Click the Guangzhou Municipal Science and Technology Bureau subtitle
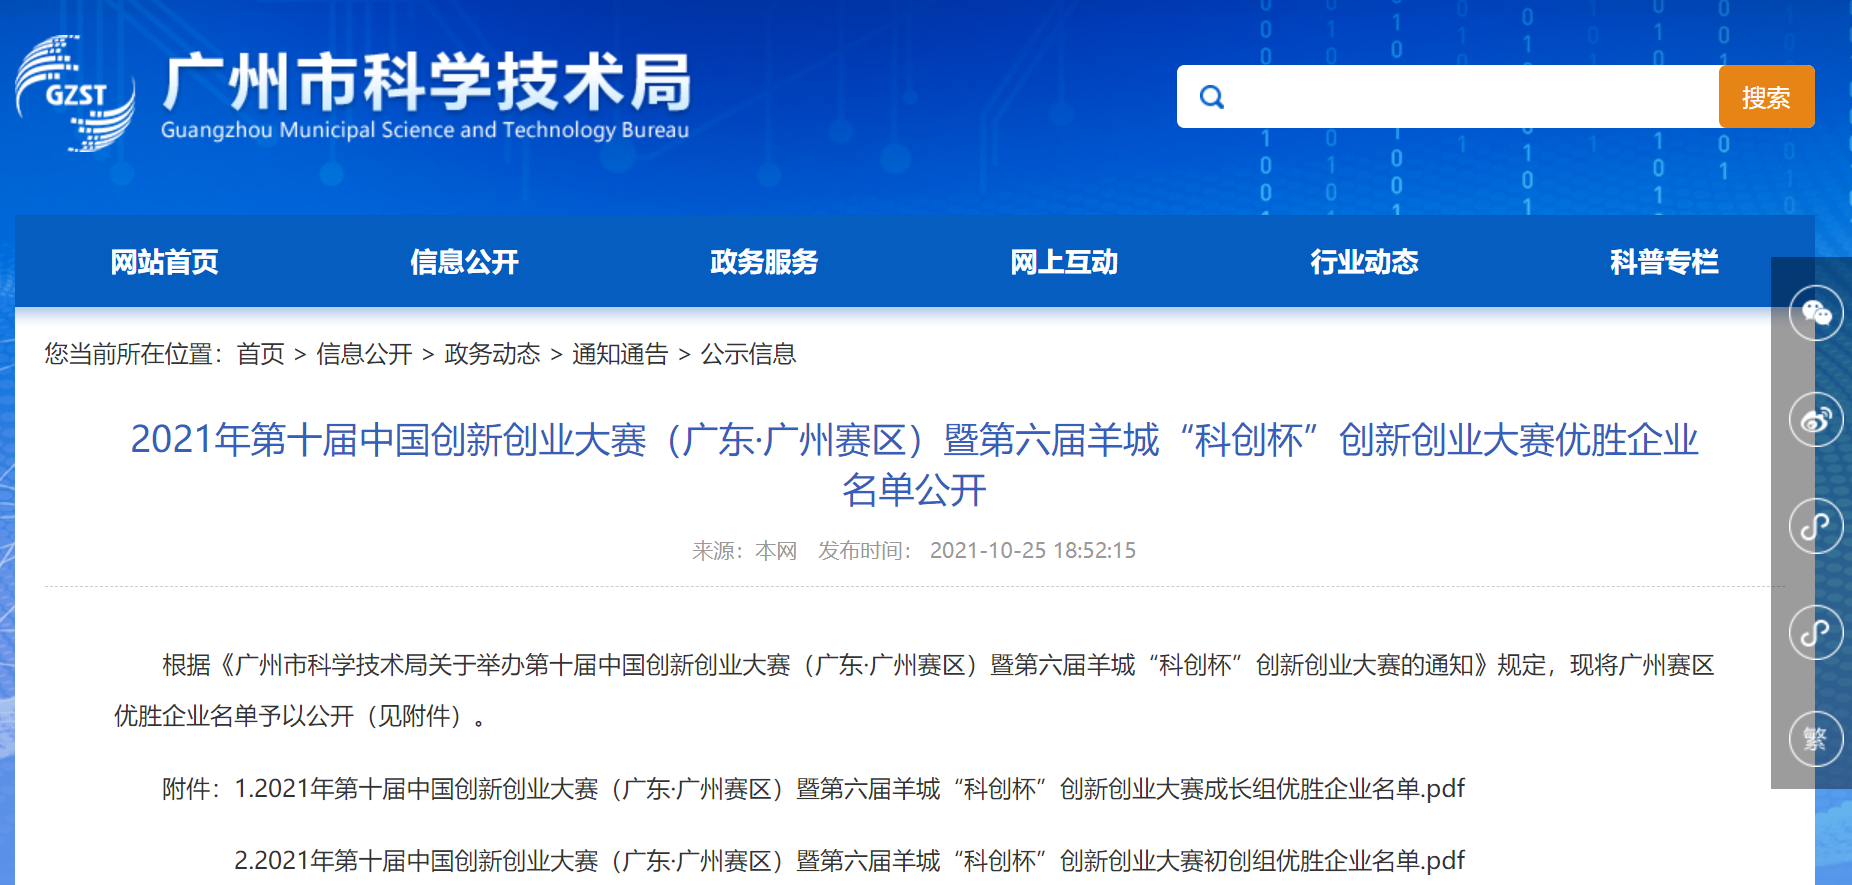This screenshot has height=885, width=1852. tap(425, 130)
